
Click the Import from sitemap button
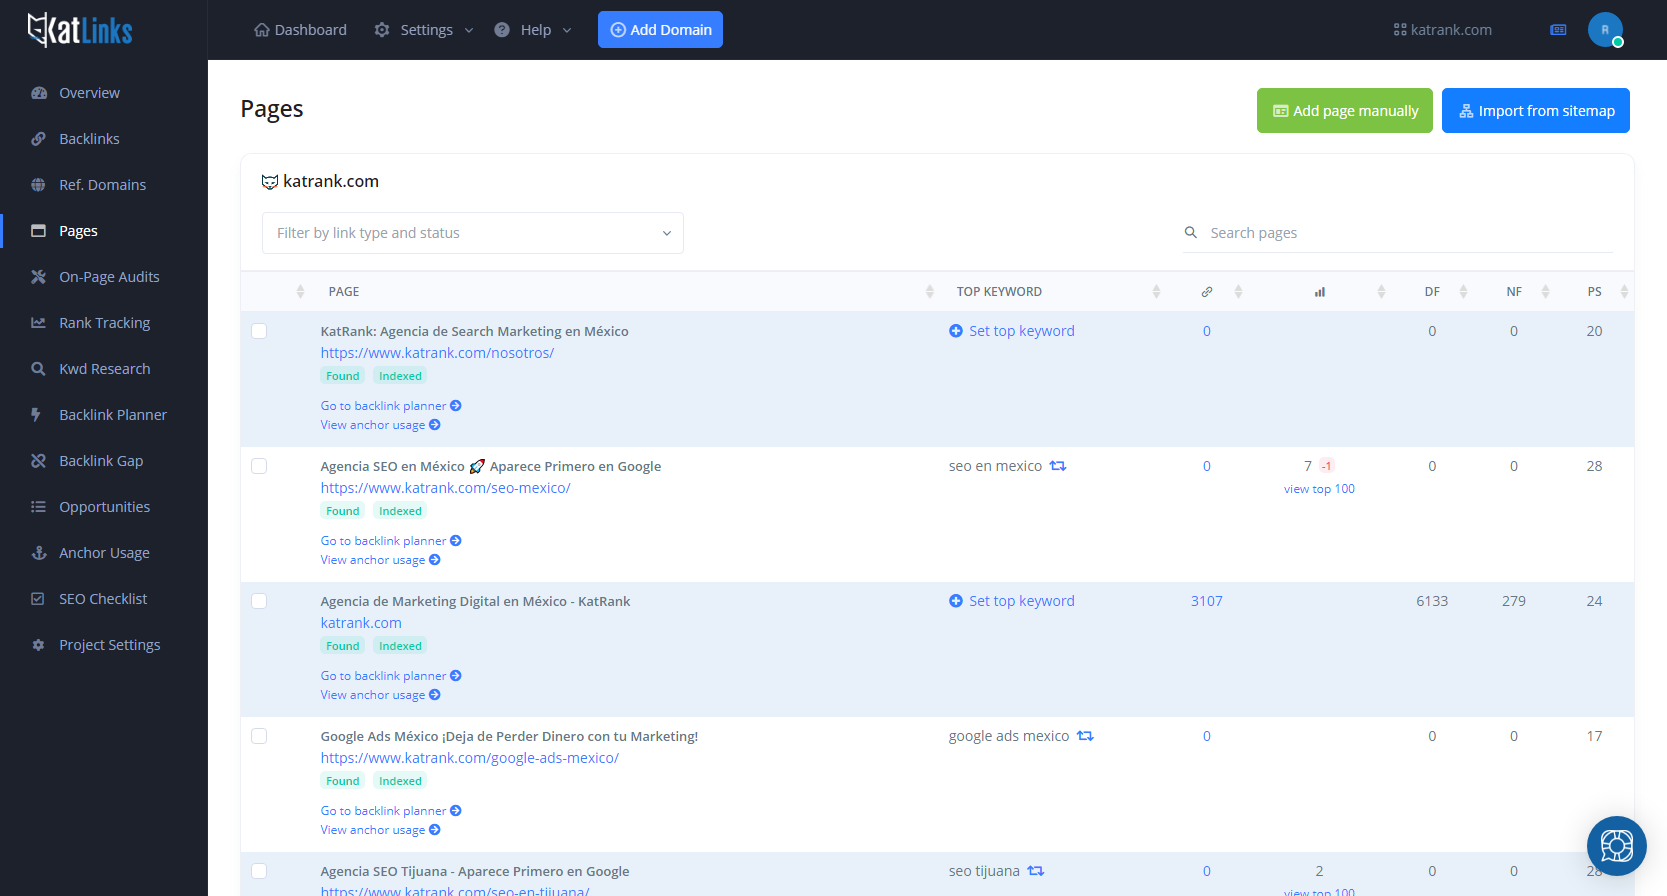[1535, 111]
